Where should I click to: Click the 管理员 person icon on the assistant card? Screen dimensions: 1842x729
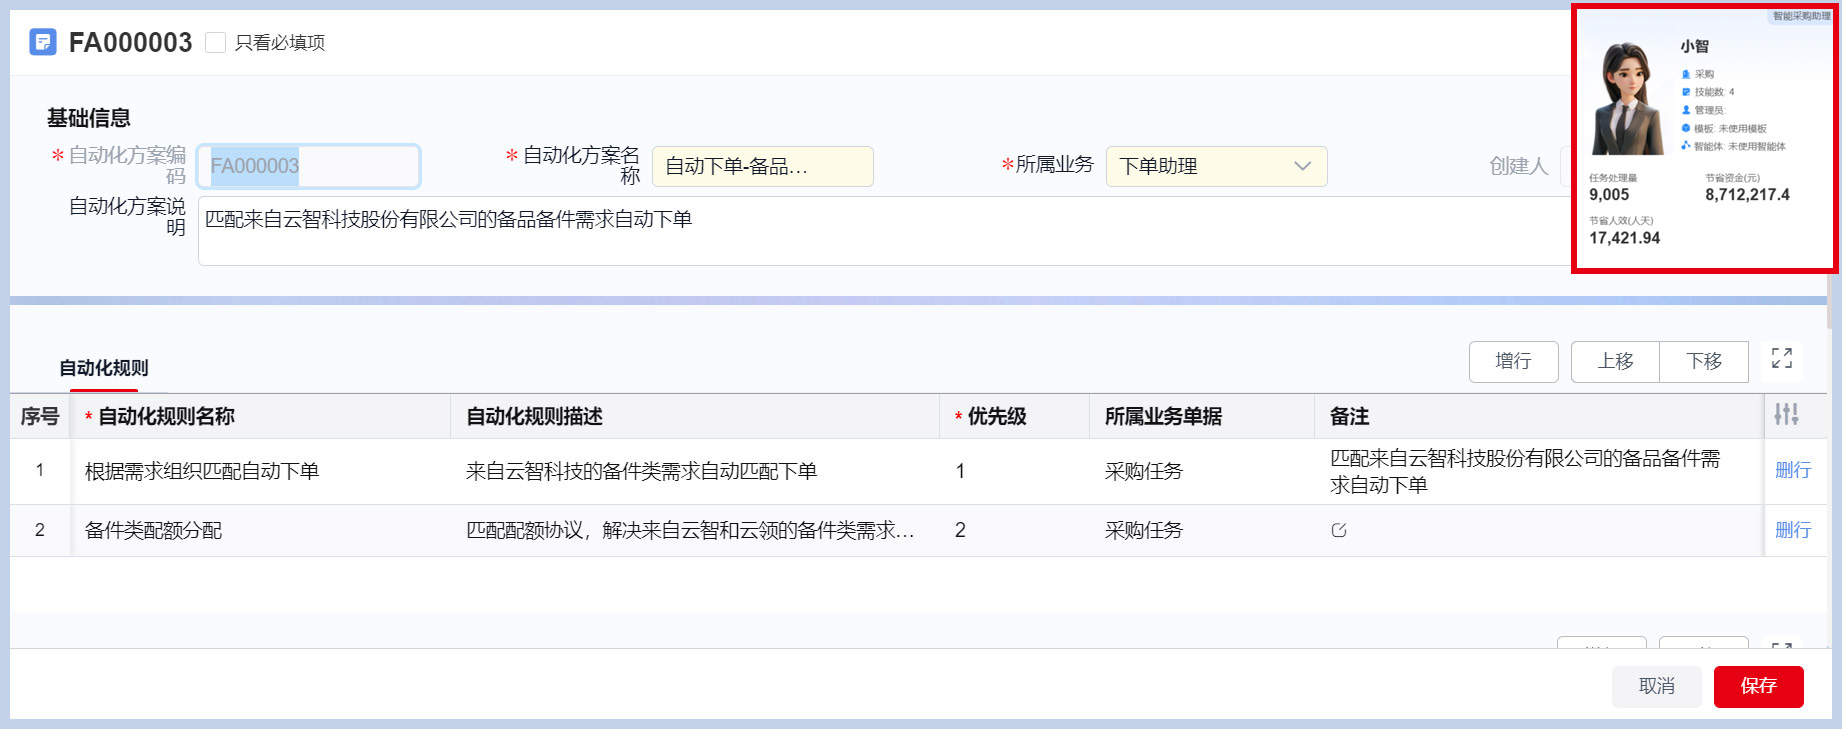point(1686,110)
